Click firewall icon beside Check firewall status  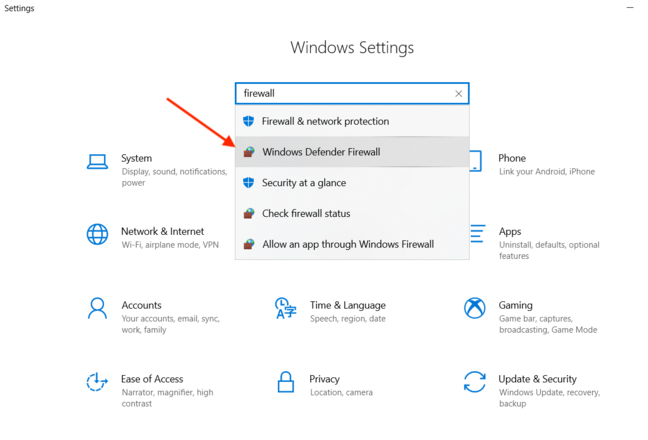(249, 213)
